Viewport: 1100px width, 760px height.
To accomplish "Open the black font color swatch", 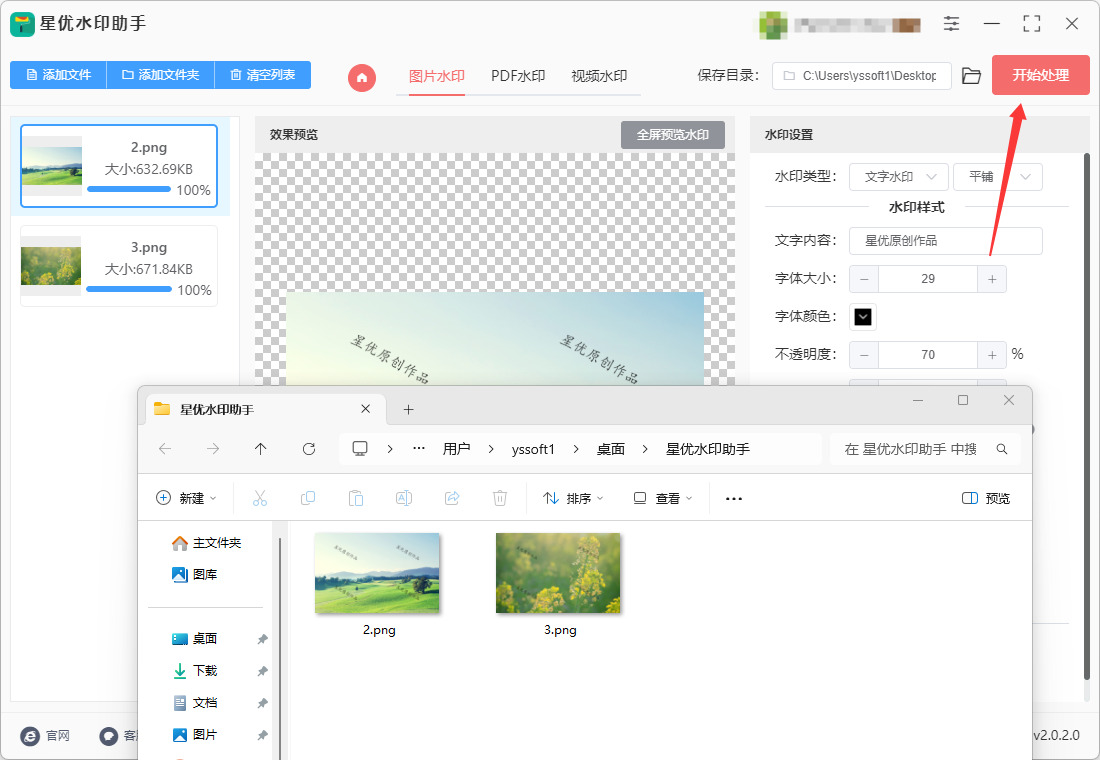I will coord(863,316).
